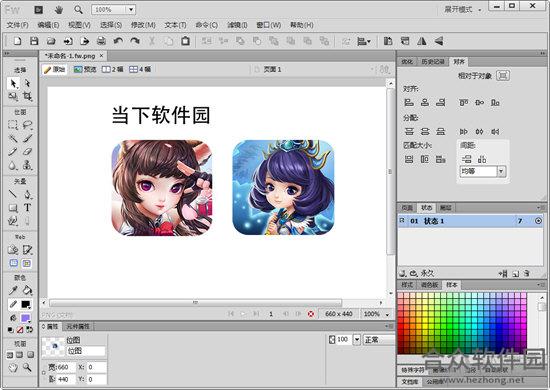
Task: Toggle Show slices and hotspots button
Action: tap(27, 263)
